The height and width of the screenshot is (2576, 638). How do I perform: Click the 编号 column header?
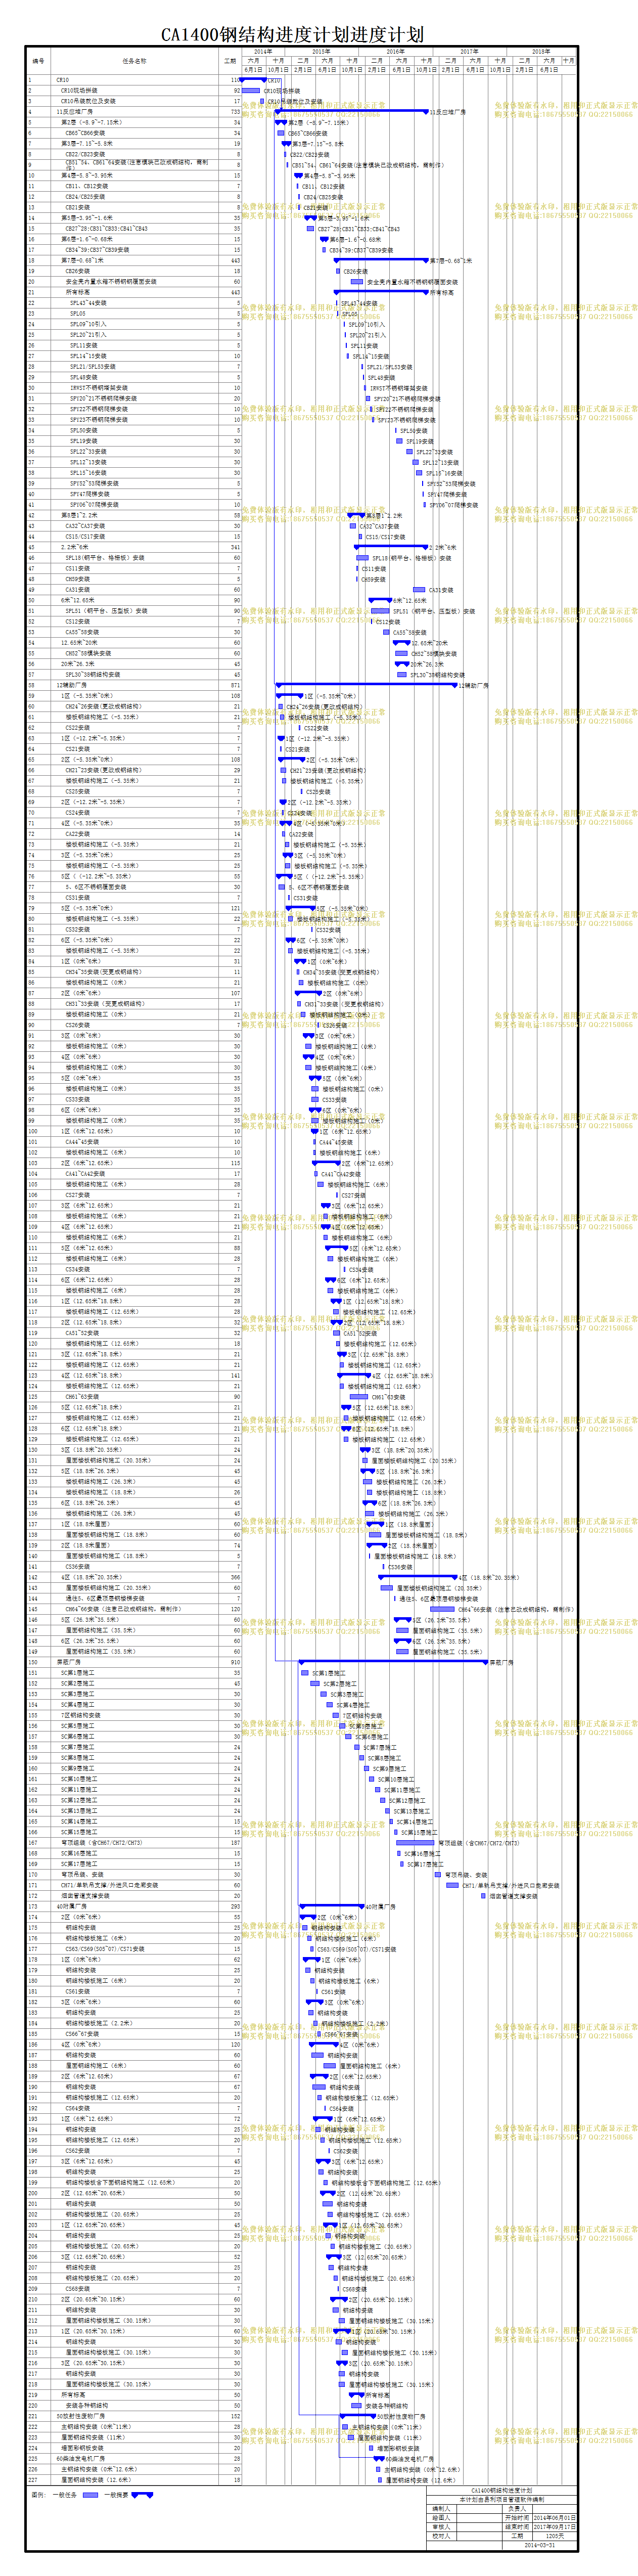click(38, 61)
